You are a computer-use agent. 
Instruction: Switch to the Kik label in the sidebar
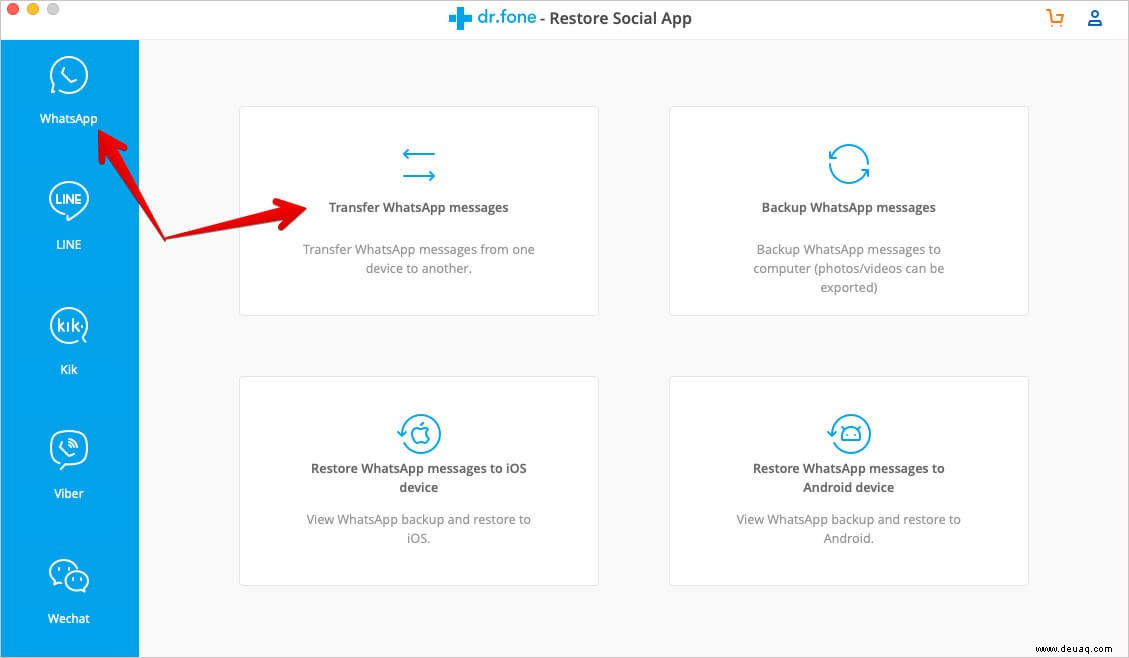tap(68, 369)
